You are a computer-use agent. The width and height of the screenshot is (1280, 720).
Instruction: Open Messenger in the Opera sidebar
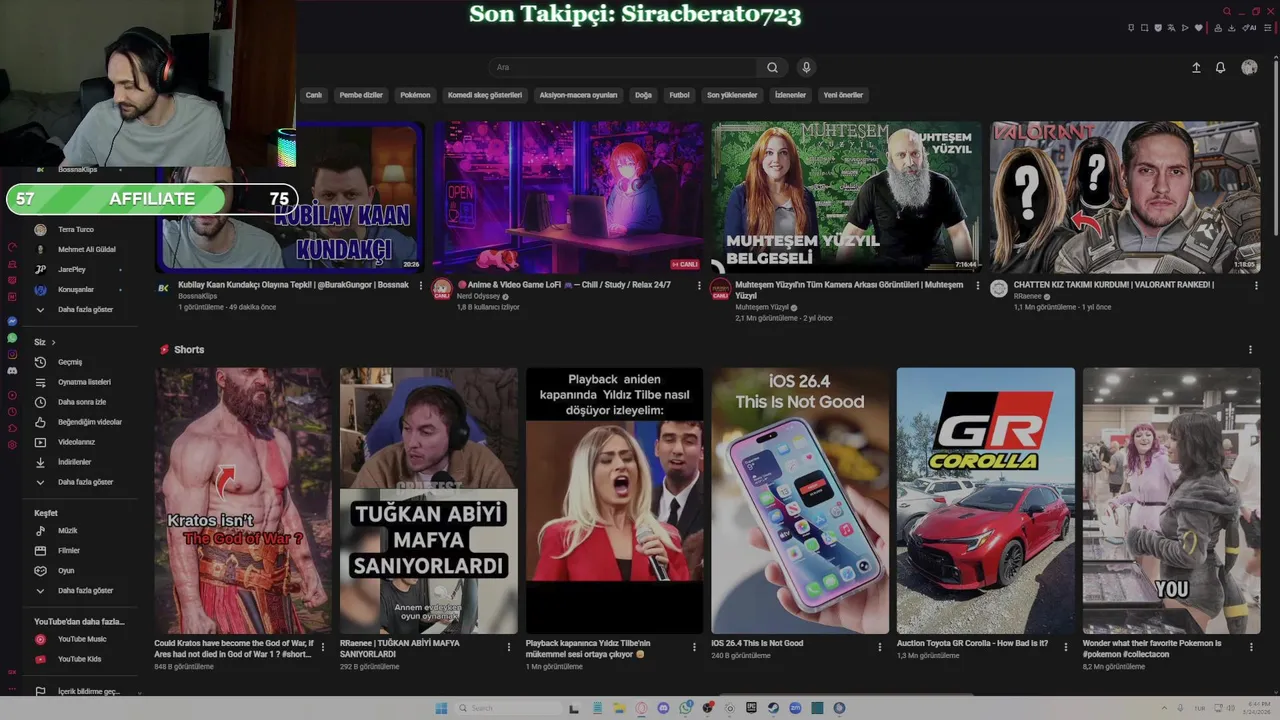12,321
